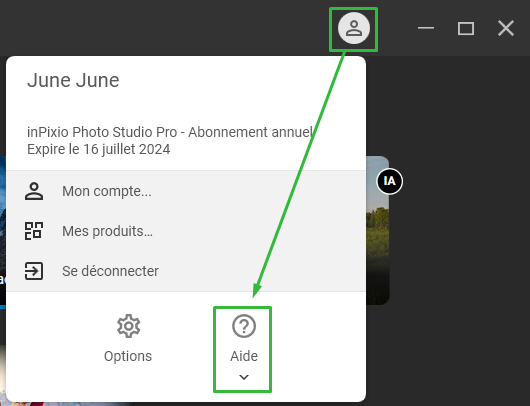Select the blue mountain thumbnail at left edge
The width and height of the screenshot is (530, 406).
3,232
